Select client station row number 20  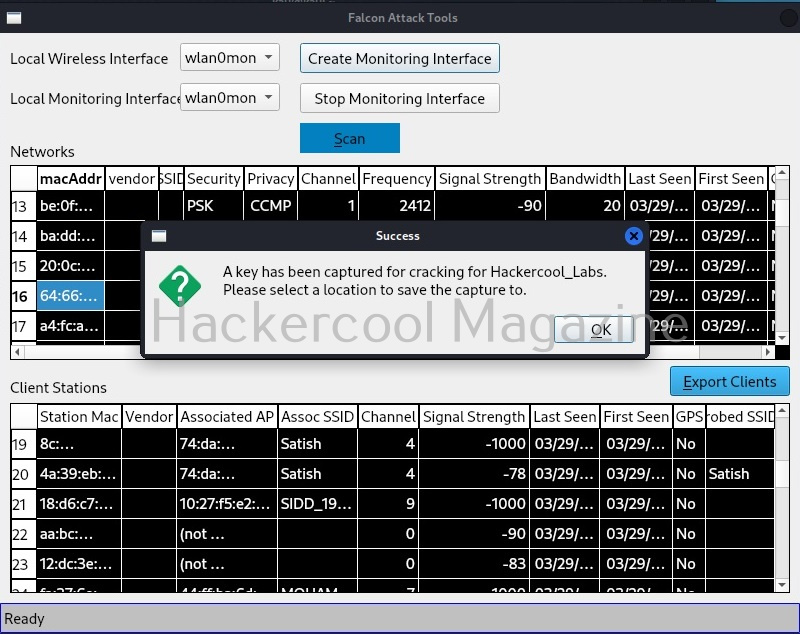pyautogui.click(x=23, y=474)
